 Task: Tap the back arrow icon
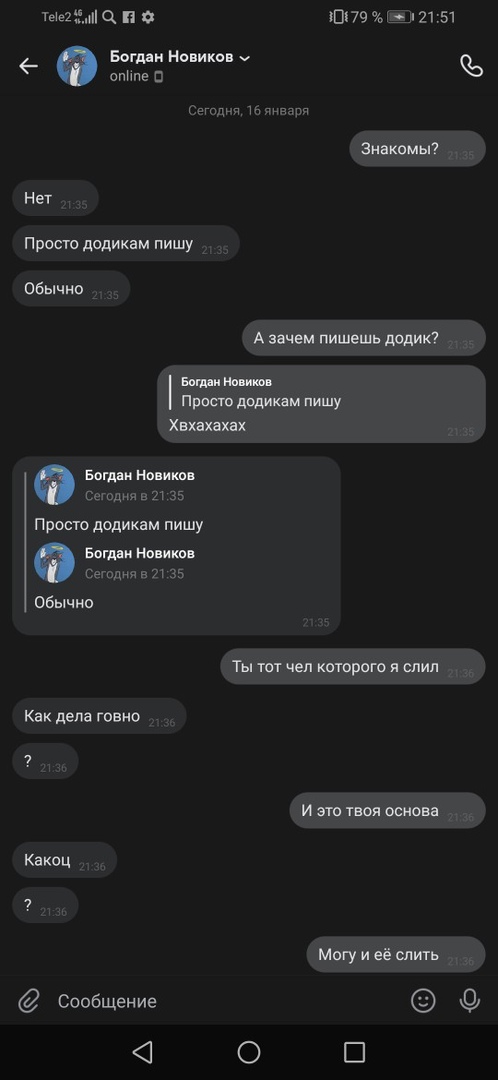[x=28, y=66]
